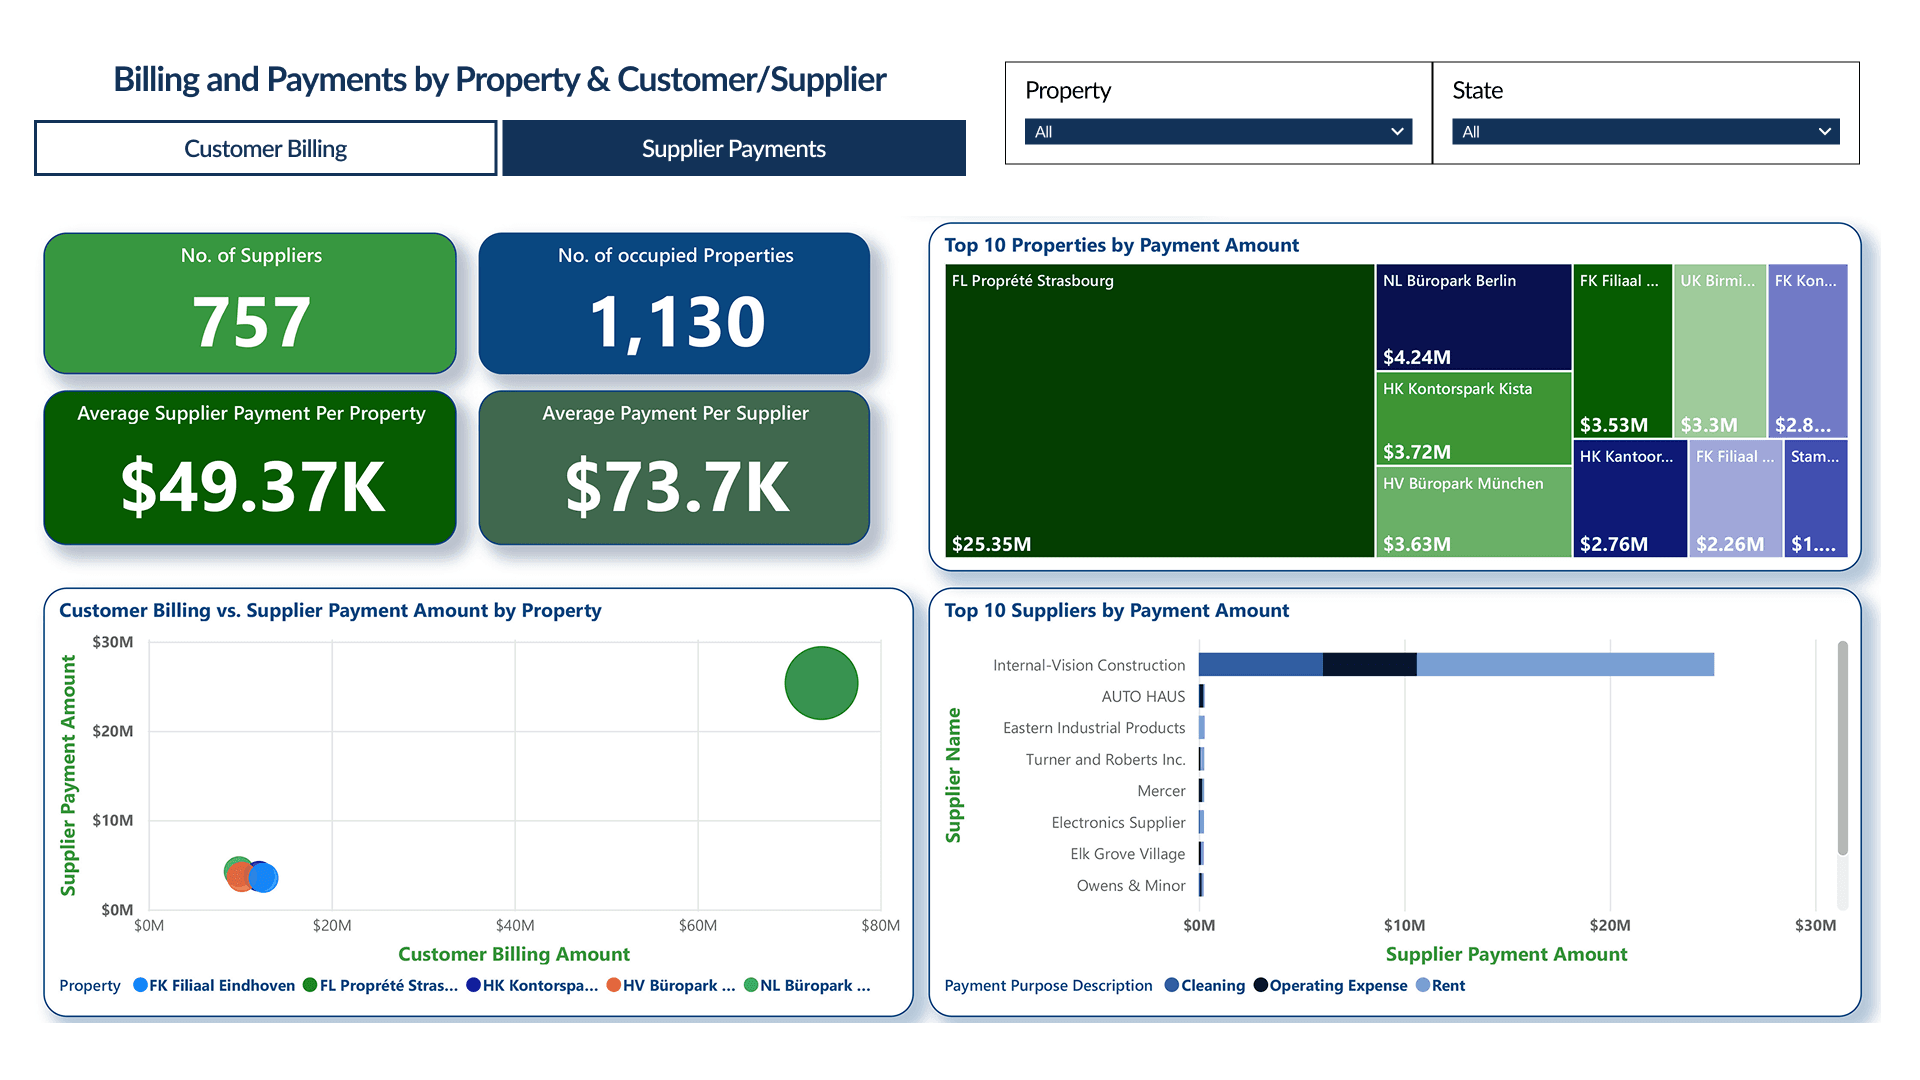Click the large green bubble in the scatter chart
The height and width of the screenshot is (1080, 1920).
pos(821,683)
